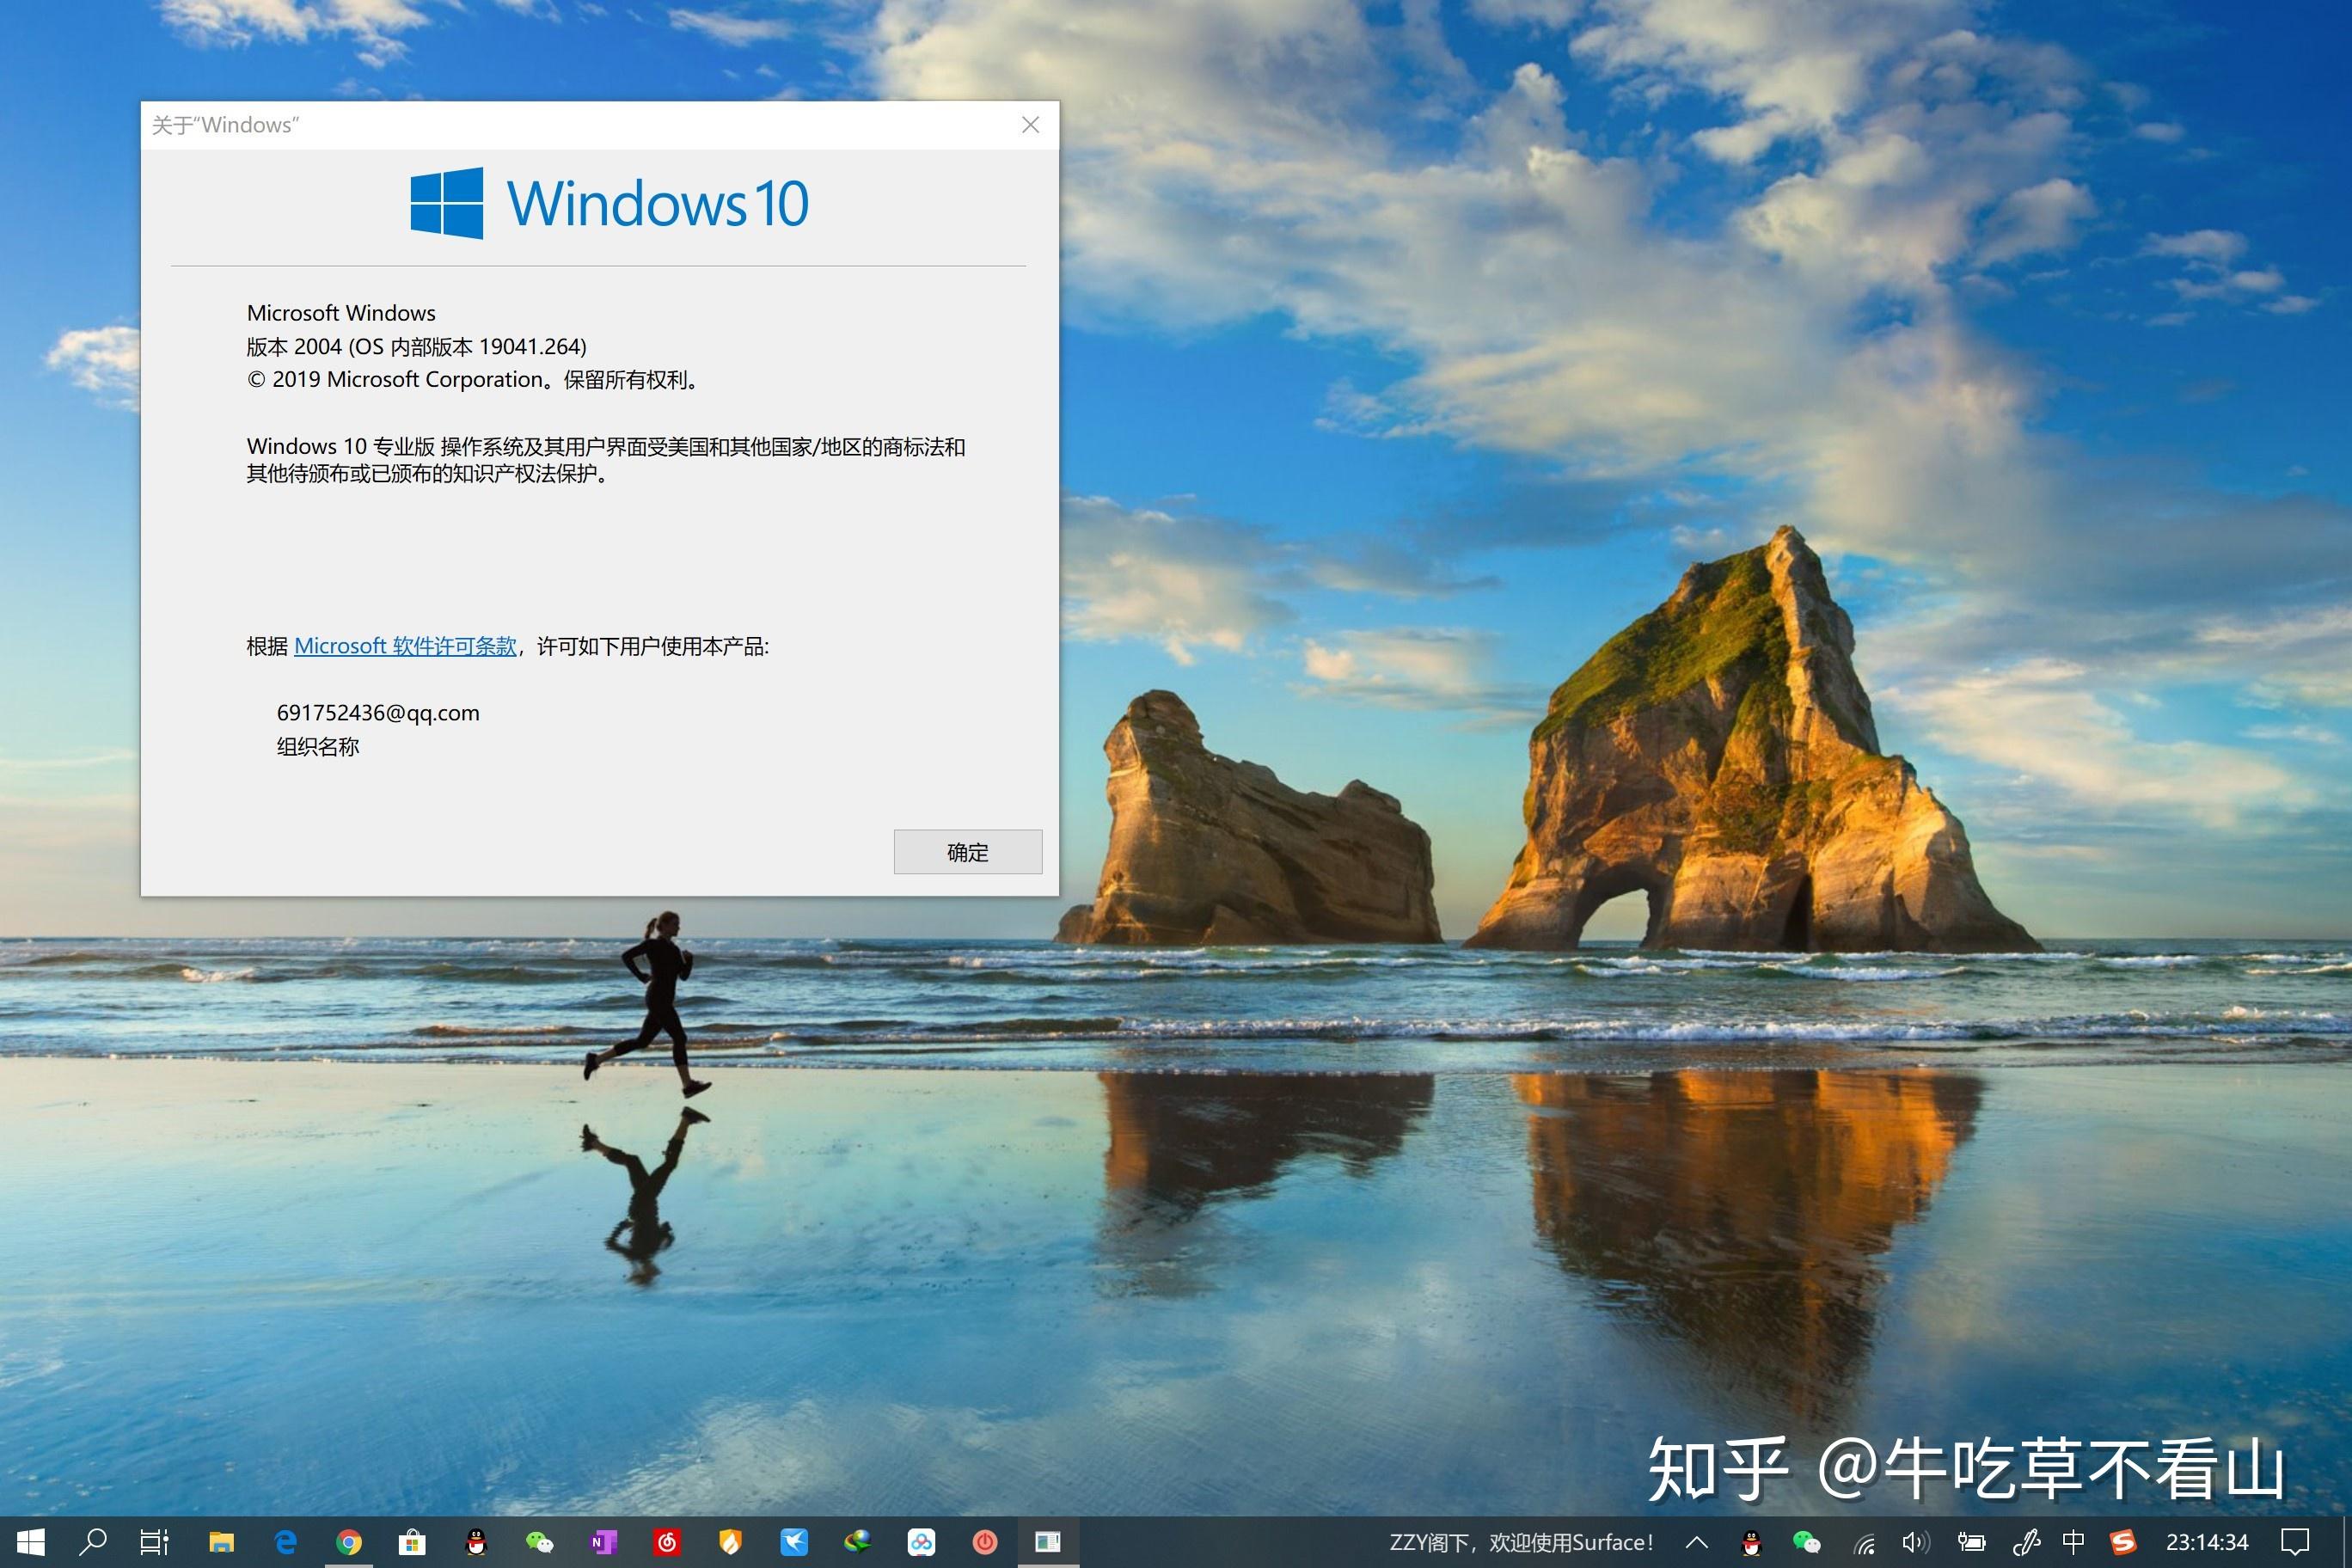Viewport: 2352px width, 1568px height.
Task: Toggle Sogou input mode in the tray
Action: click(2124, 1543)
